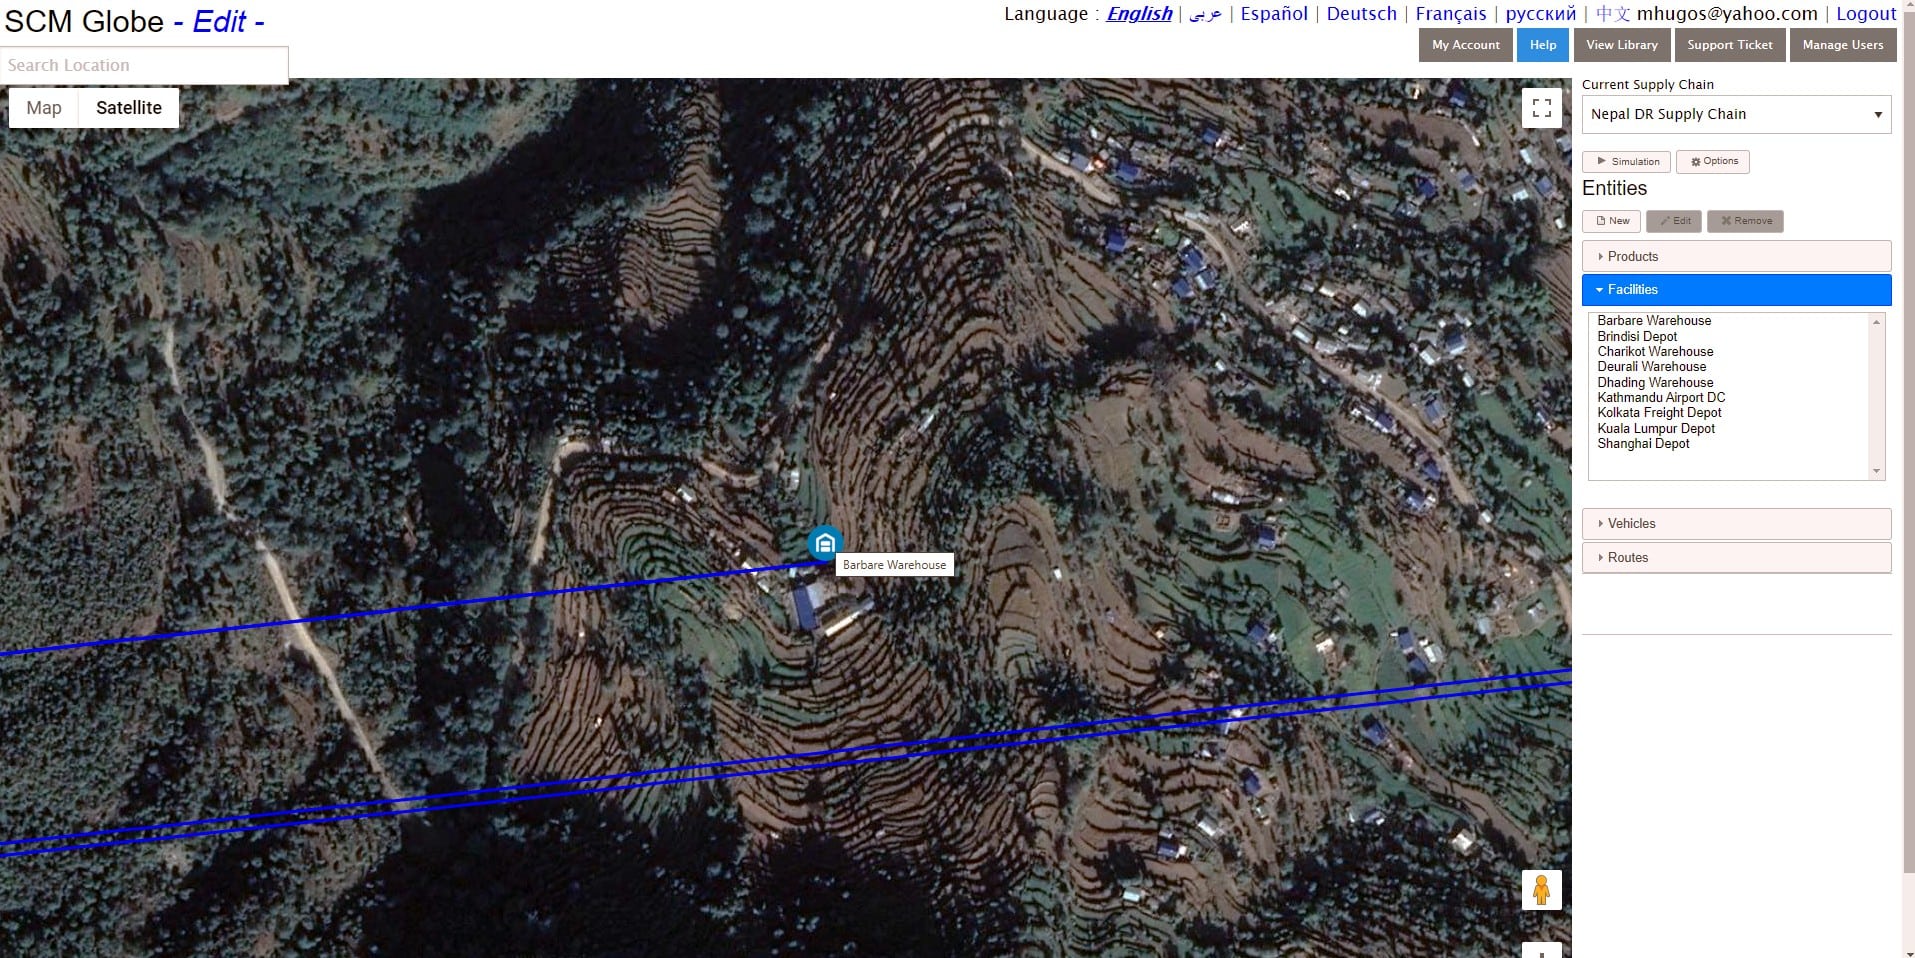Image resolution: width=1915 pixels, height=958 pixels.
Task: Expand the Routes section
Action: [1736, 558]
